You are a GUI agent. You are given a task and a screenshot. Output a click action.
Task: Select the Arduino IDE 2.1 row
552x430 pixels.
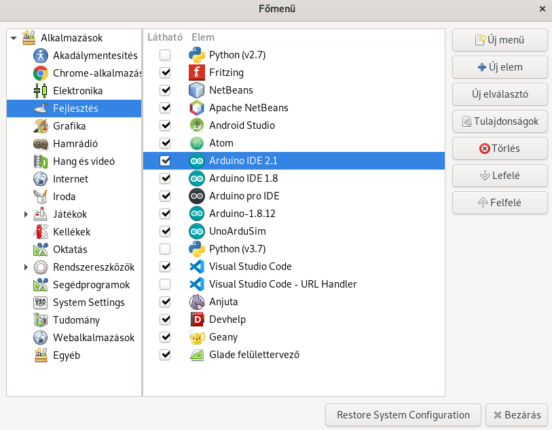294,161
